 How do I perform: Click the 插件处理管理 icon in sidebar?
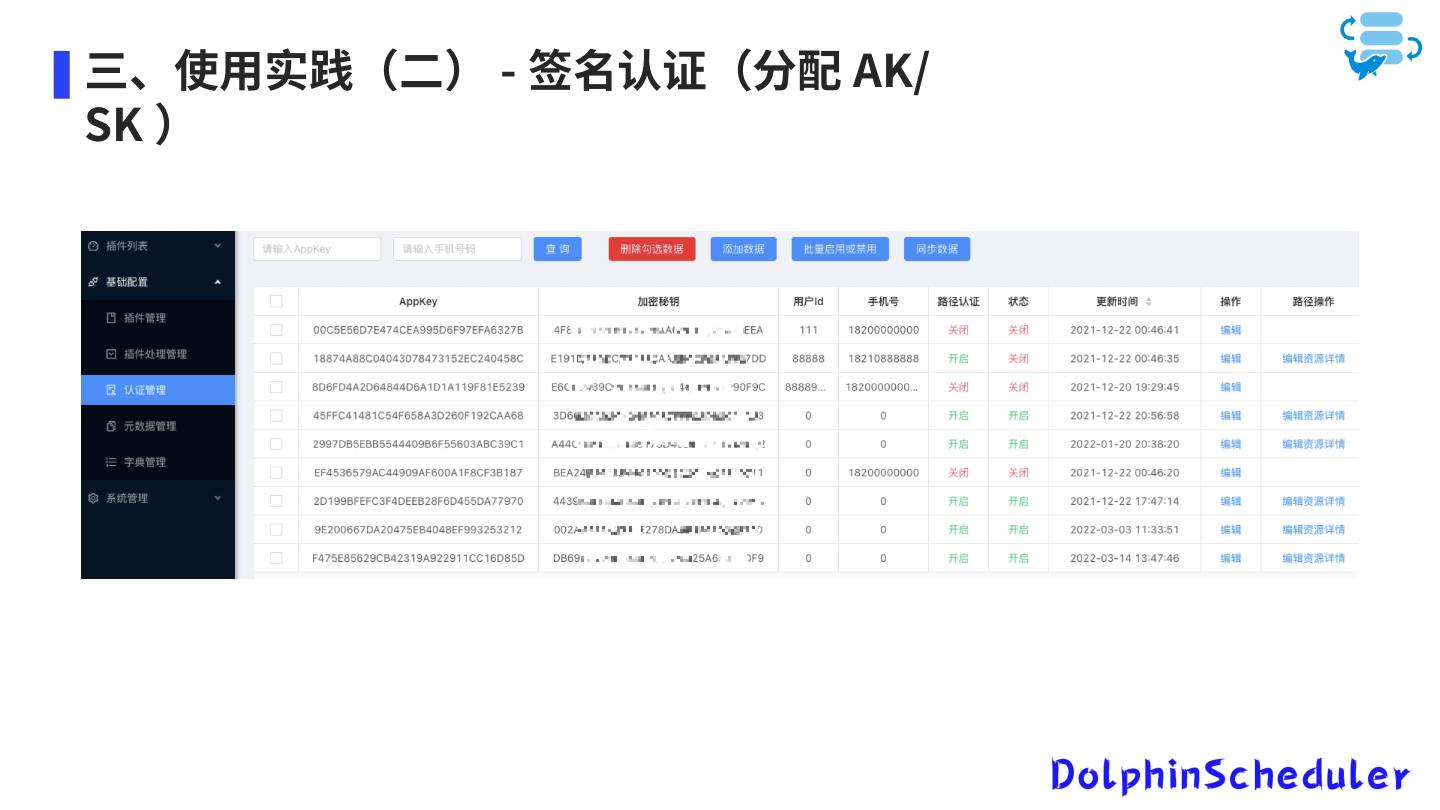point(111,354)
